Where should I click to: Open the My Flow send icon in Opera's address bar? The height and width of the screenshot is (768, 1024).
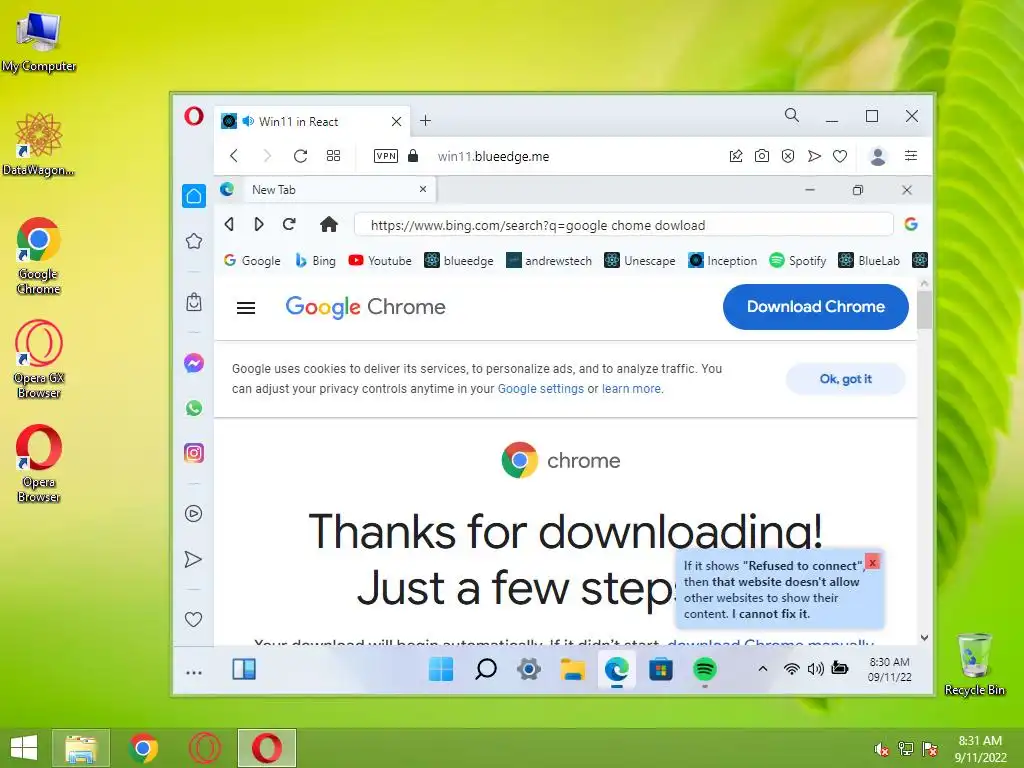pos(814,155)
